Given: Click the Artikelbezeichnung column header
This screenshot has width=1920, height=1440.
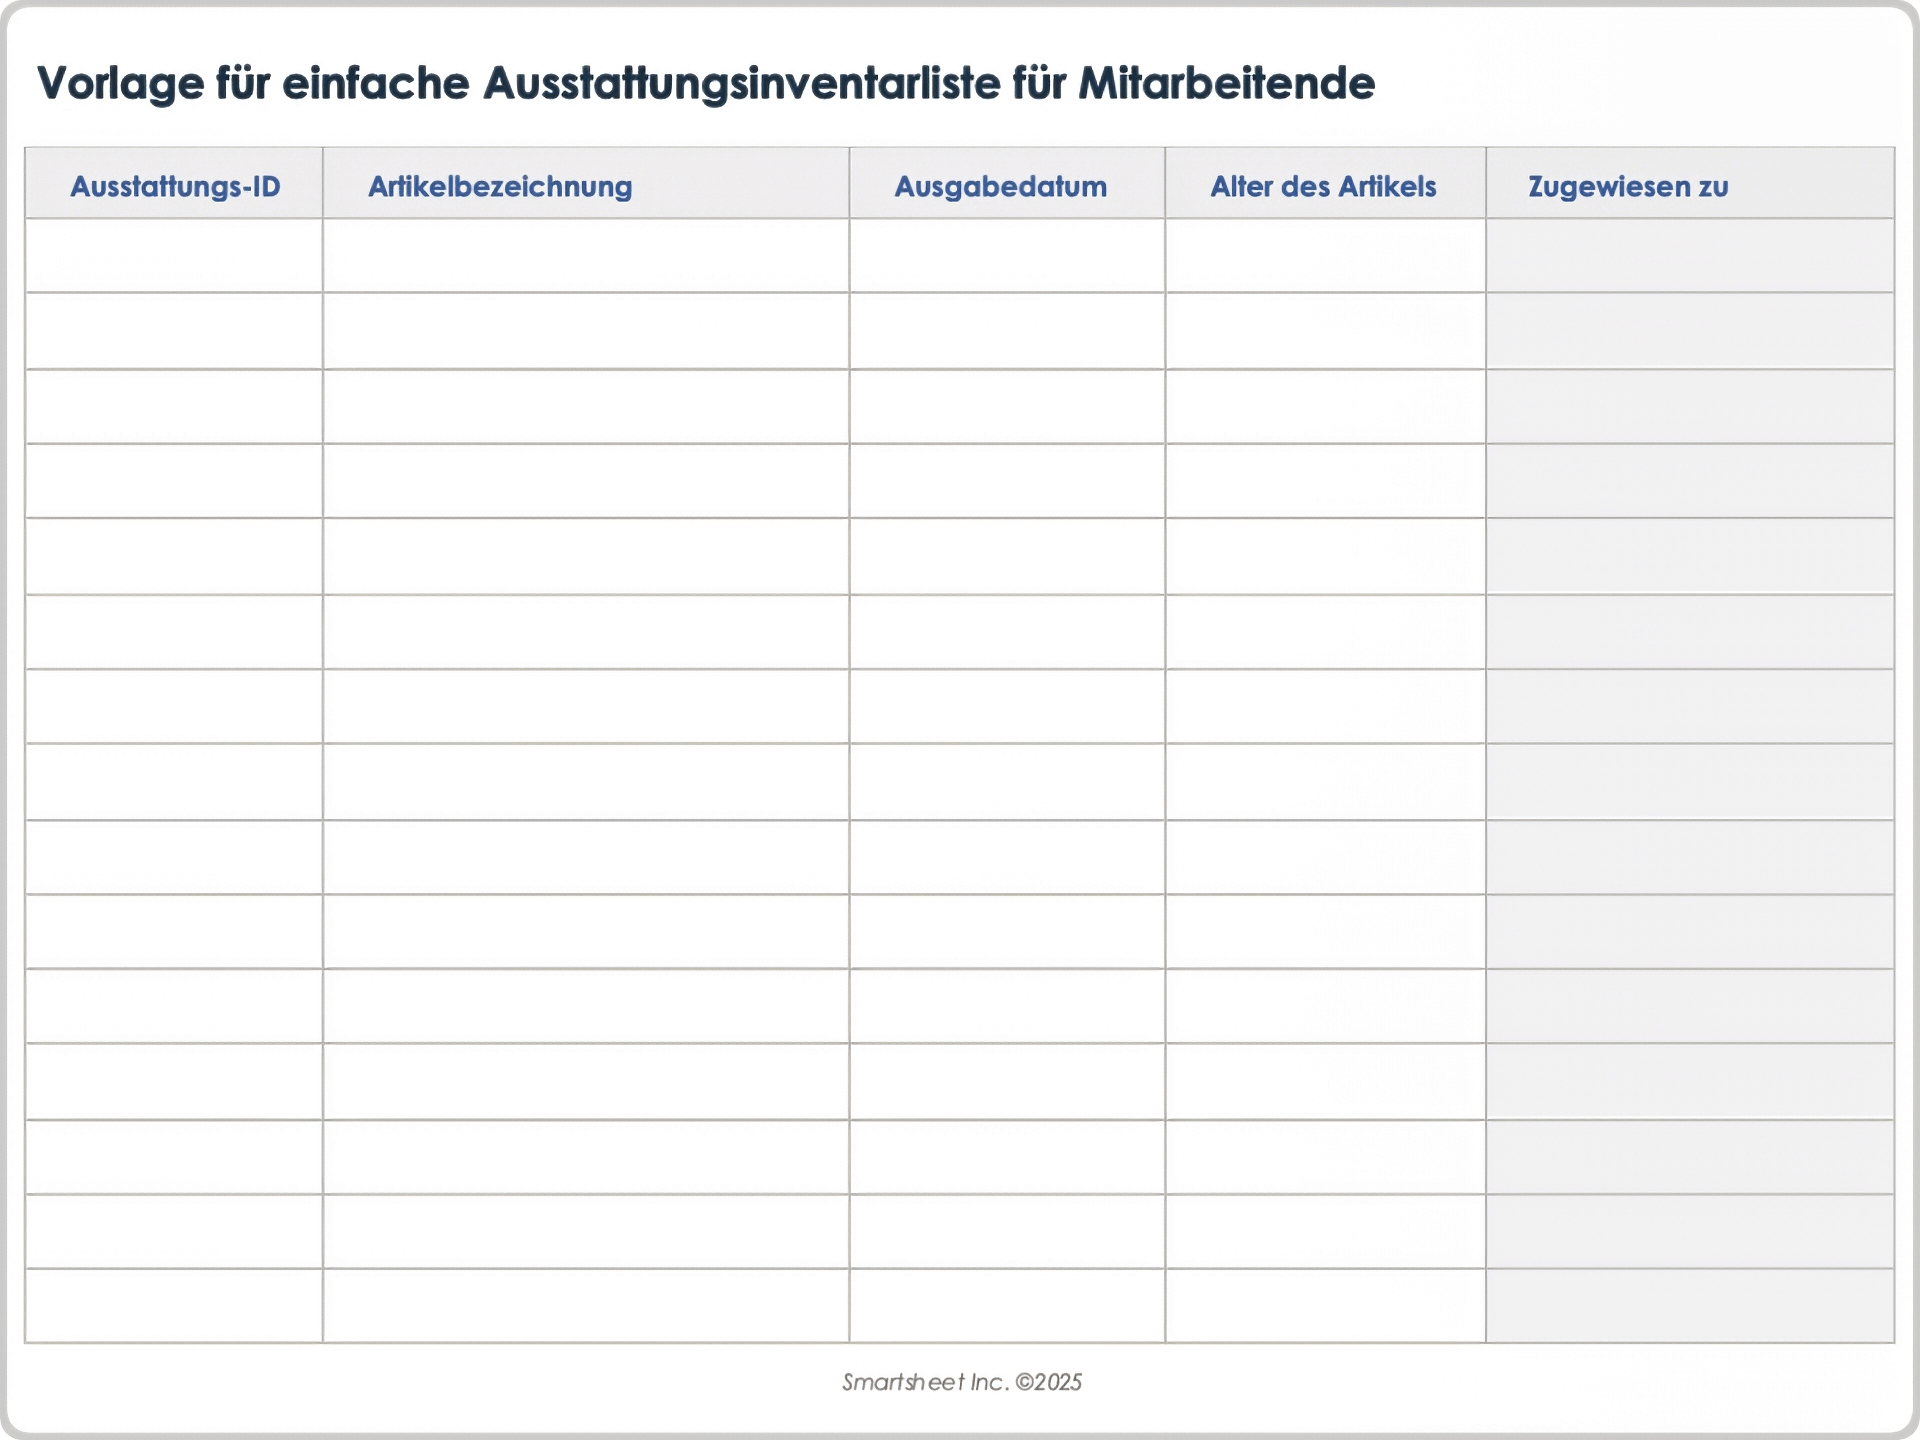Looking at the screenshot, I should point(500,186).
